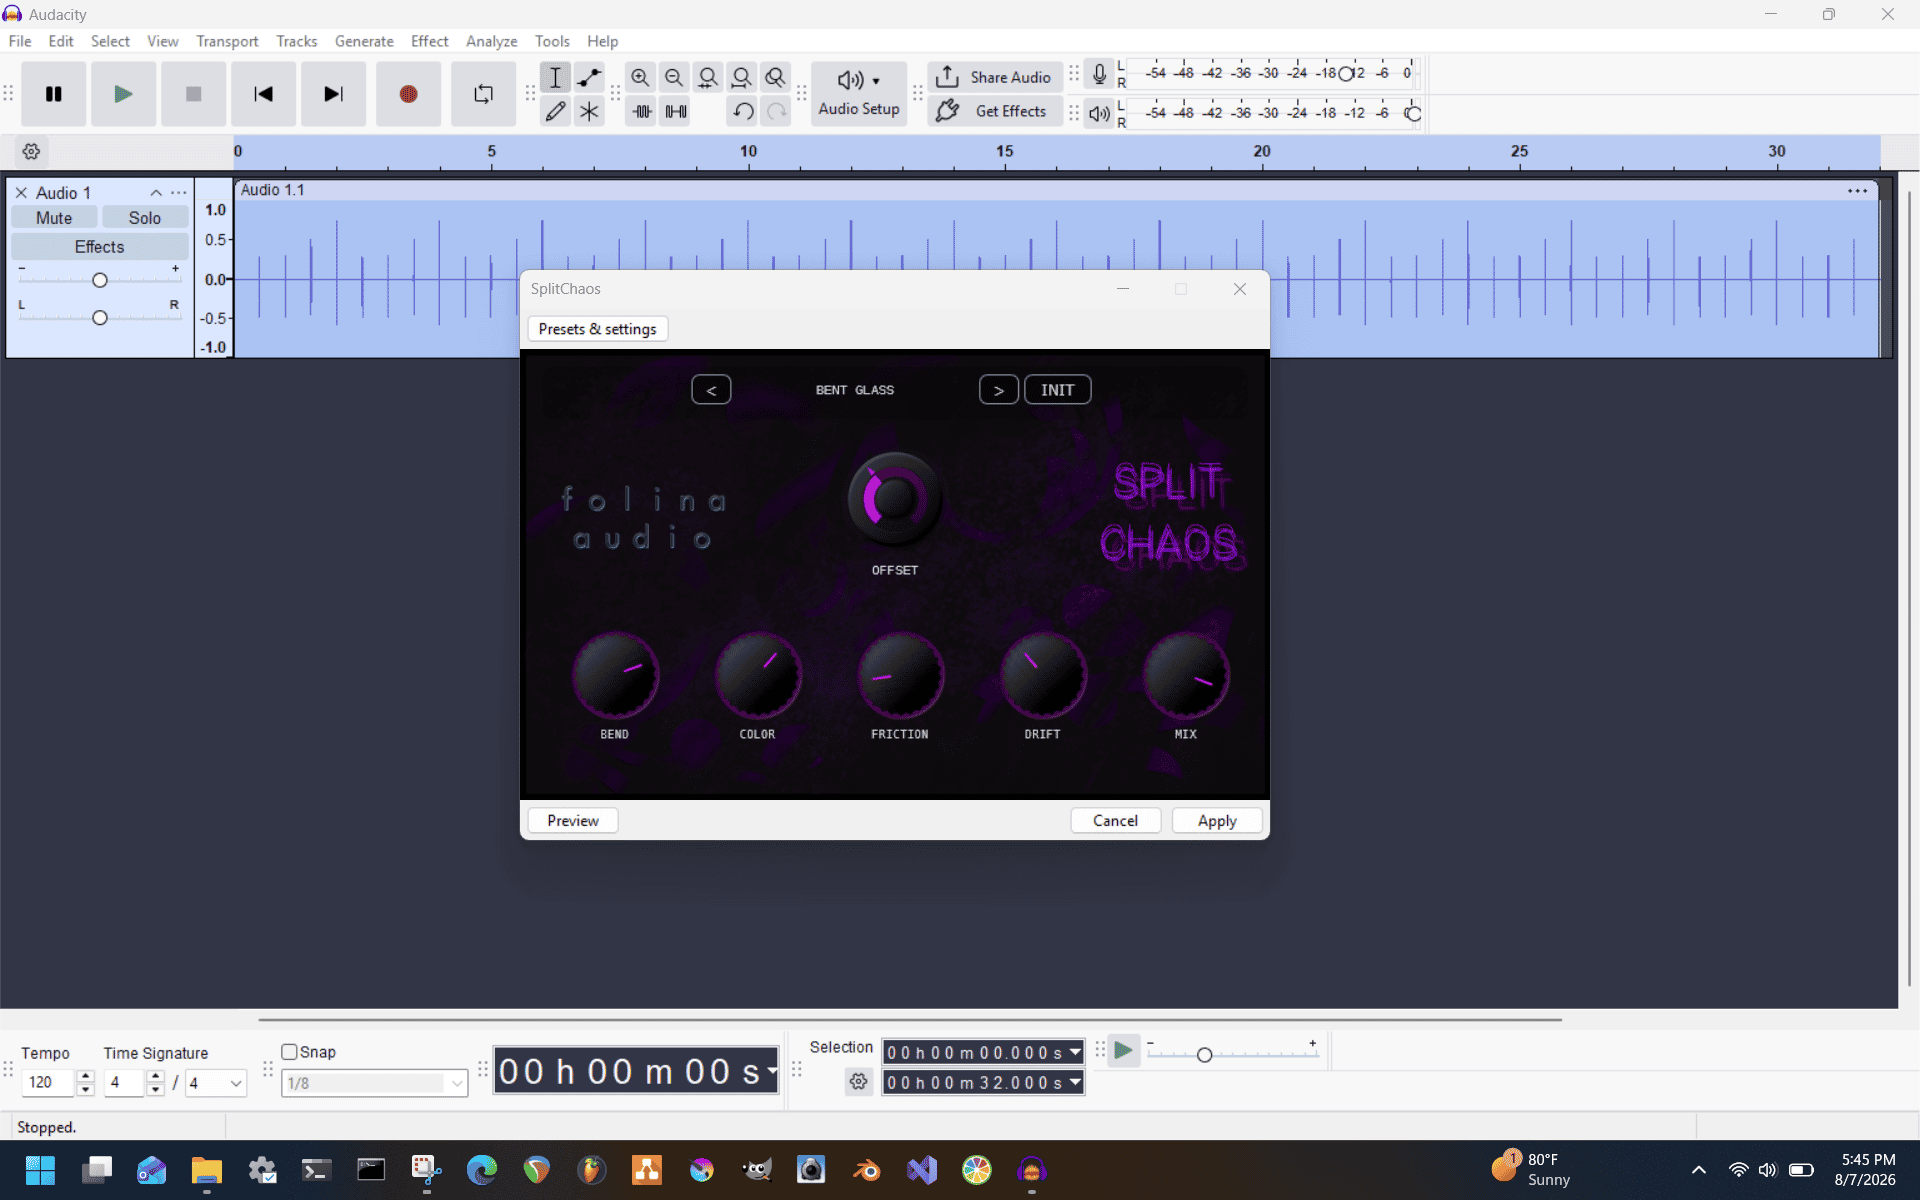
Task: Enable the Snap checkbox
Action: point(290,1052)
